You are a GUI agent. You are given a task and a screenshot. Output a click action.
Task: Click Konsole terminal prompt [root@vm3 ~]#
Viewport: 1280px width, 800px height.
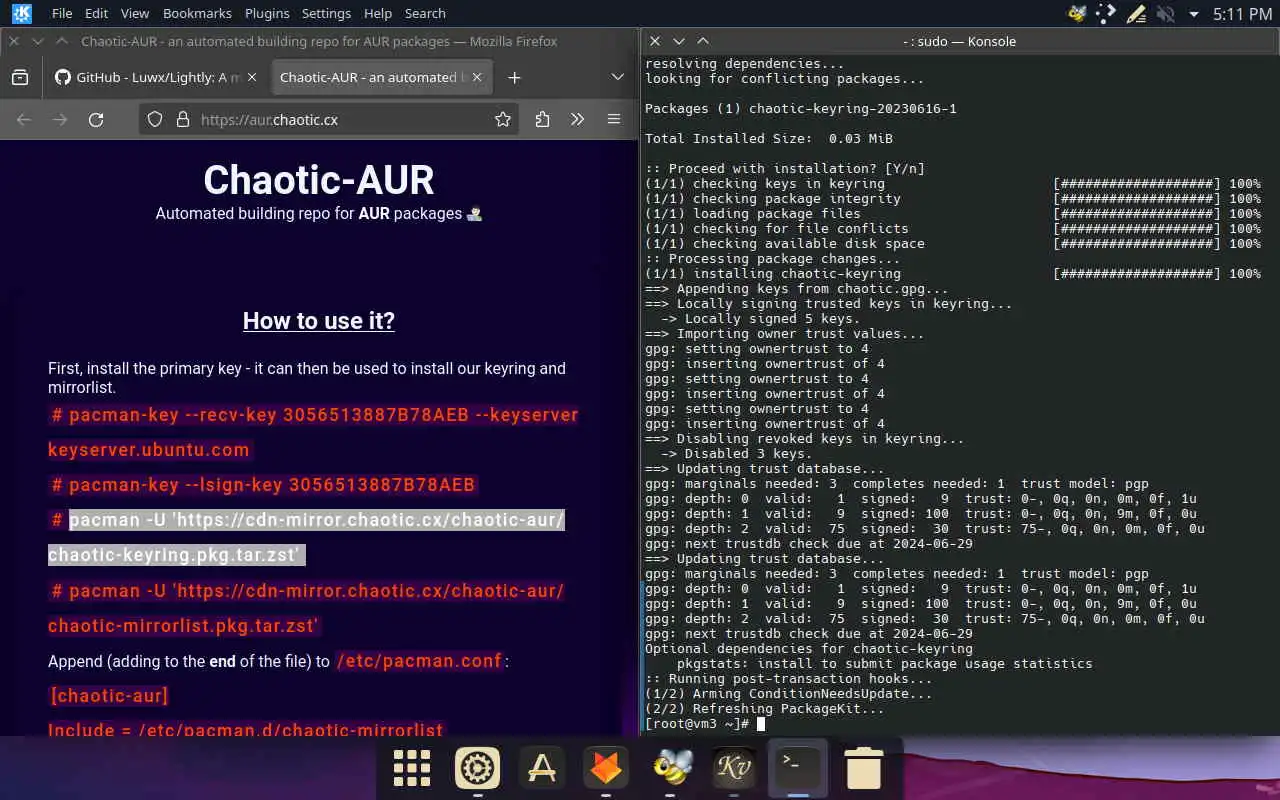[697, 723]
